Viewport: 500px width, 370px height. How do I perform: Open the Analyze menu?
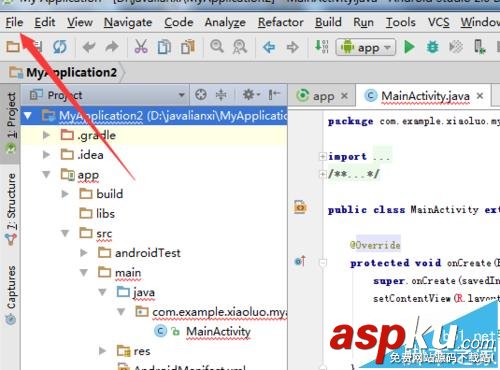225,22
